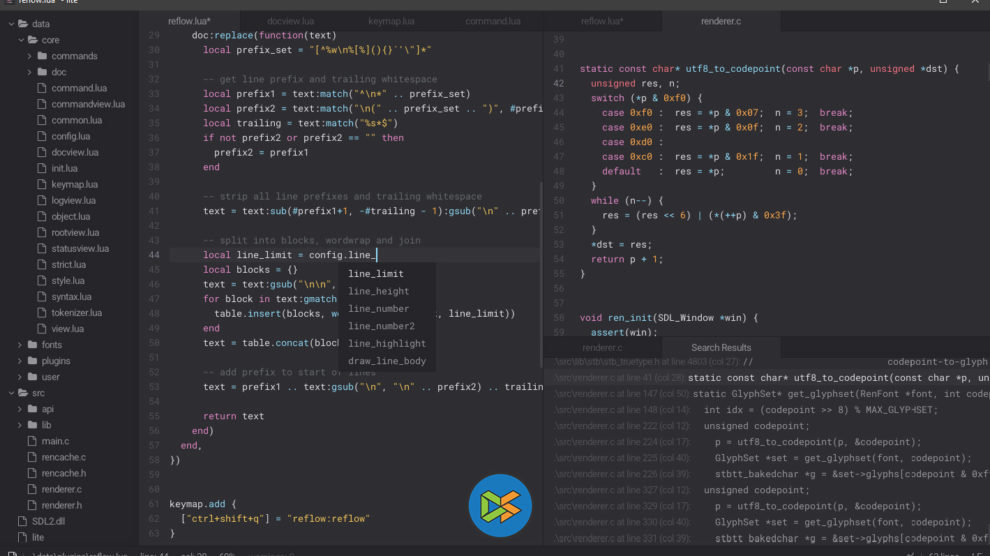Click the file icon beside init.lua
Image resolution: width=990 pixels, height=556 pixels.
pos(42,169)
